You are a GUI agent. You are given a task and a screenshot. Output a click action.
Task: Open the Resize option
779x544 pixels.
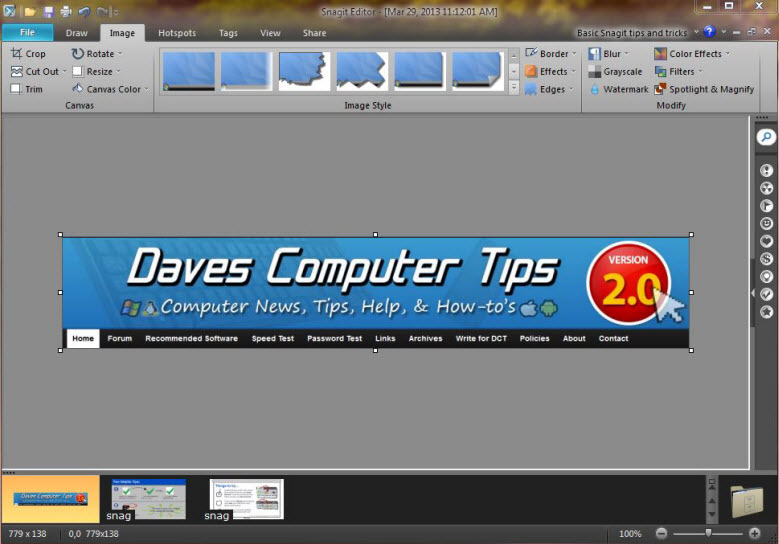coord(92,72)
